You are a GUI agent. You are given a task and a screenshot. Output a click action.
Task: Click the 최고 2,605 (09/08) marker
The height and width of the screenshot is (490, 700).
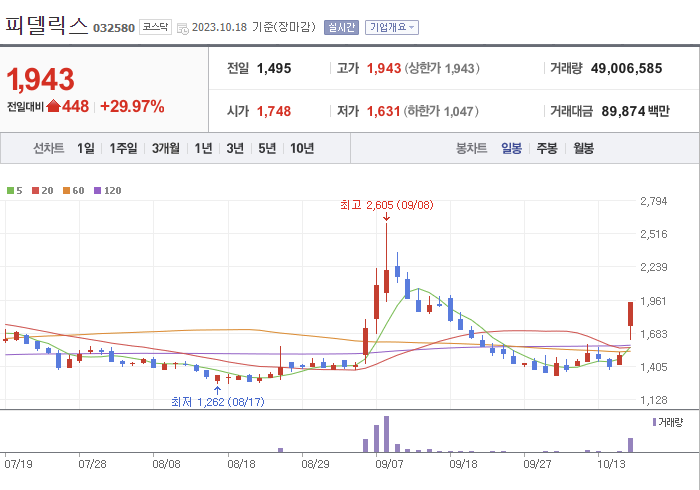point(386,205)
